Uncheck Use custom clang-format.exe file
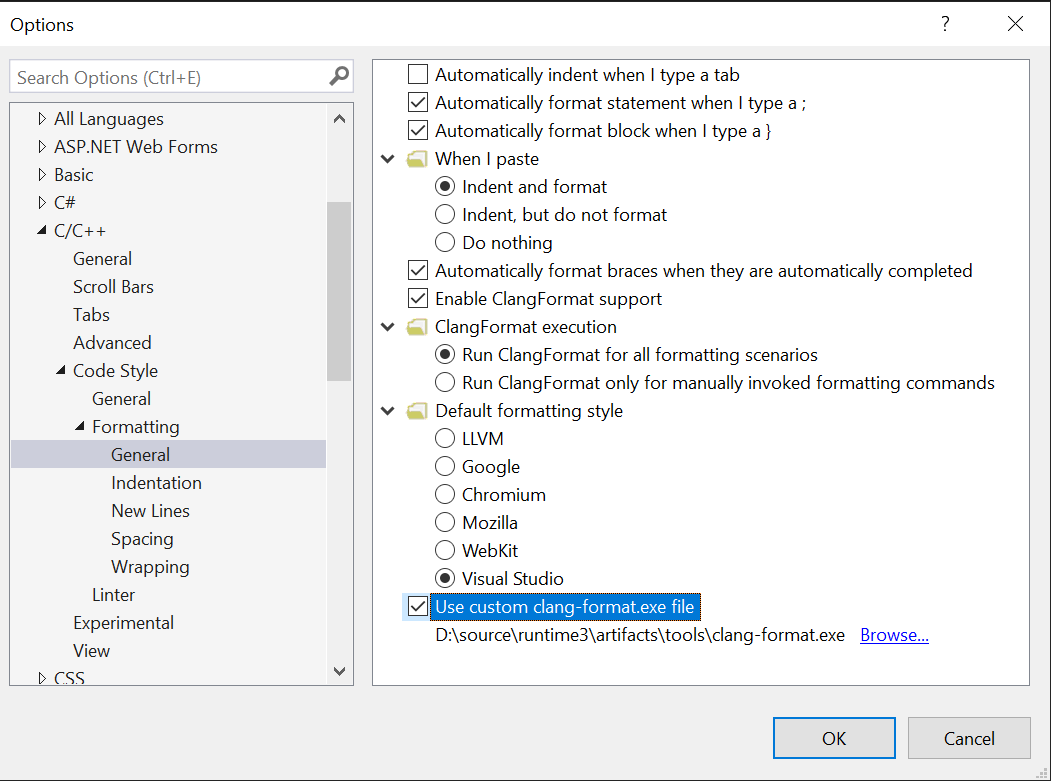The image size is (1051, 781). (418, 607)
